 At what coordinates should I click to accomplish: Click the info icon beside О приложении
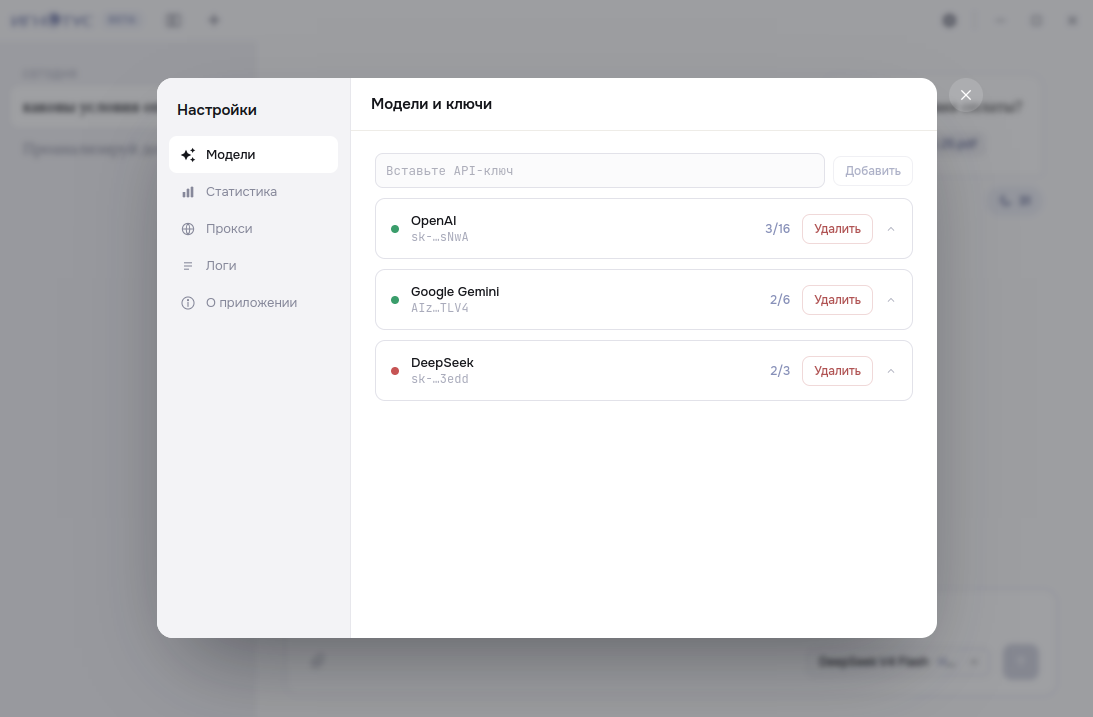point(188,302)
